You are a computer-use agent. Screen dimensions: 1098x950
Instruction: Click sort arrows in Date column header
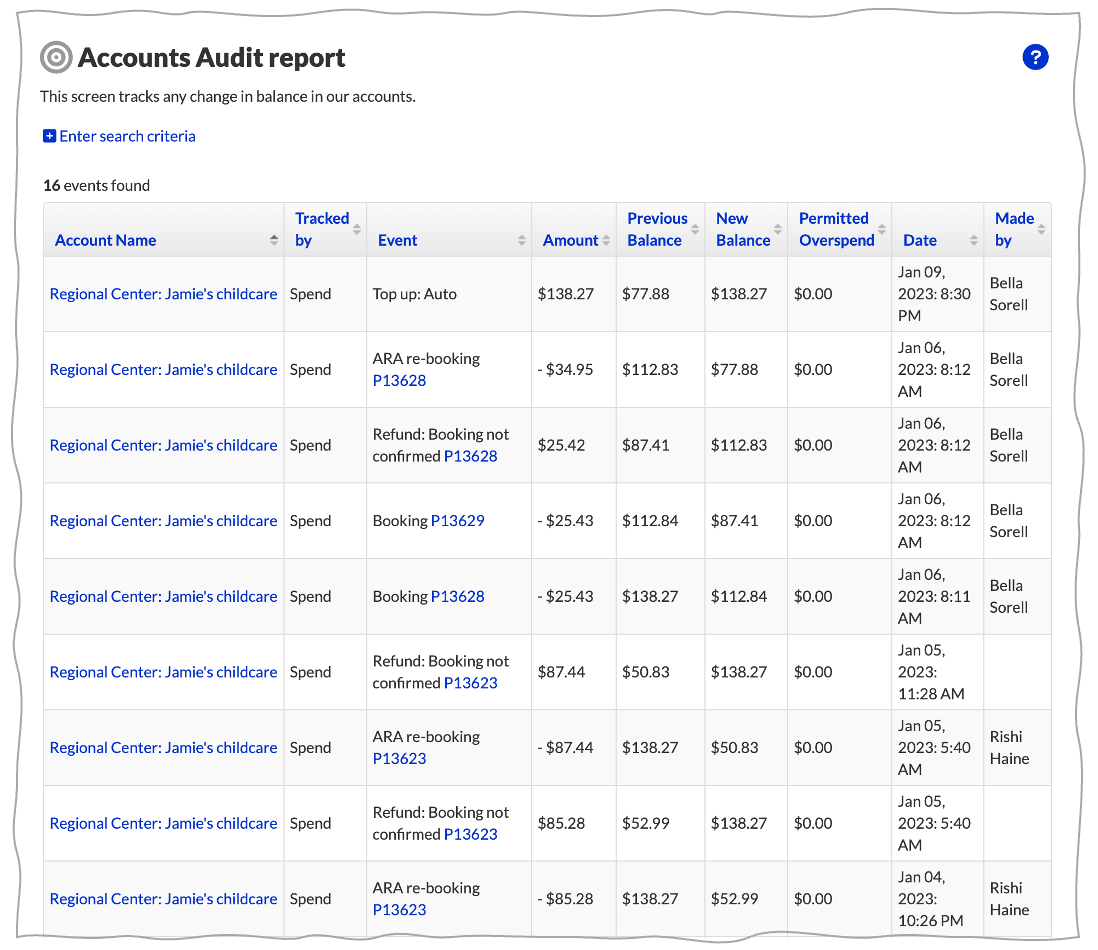pos(973,240)
